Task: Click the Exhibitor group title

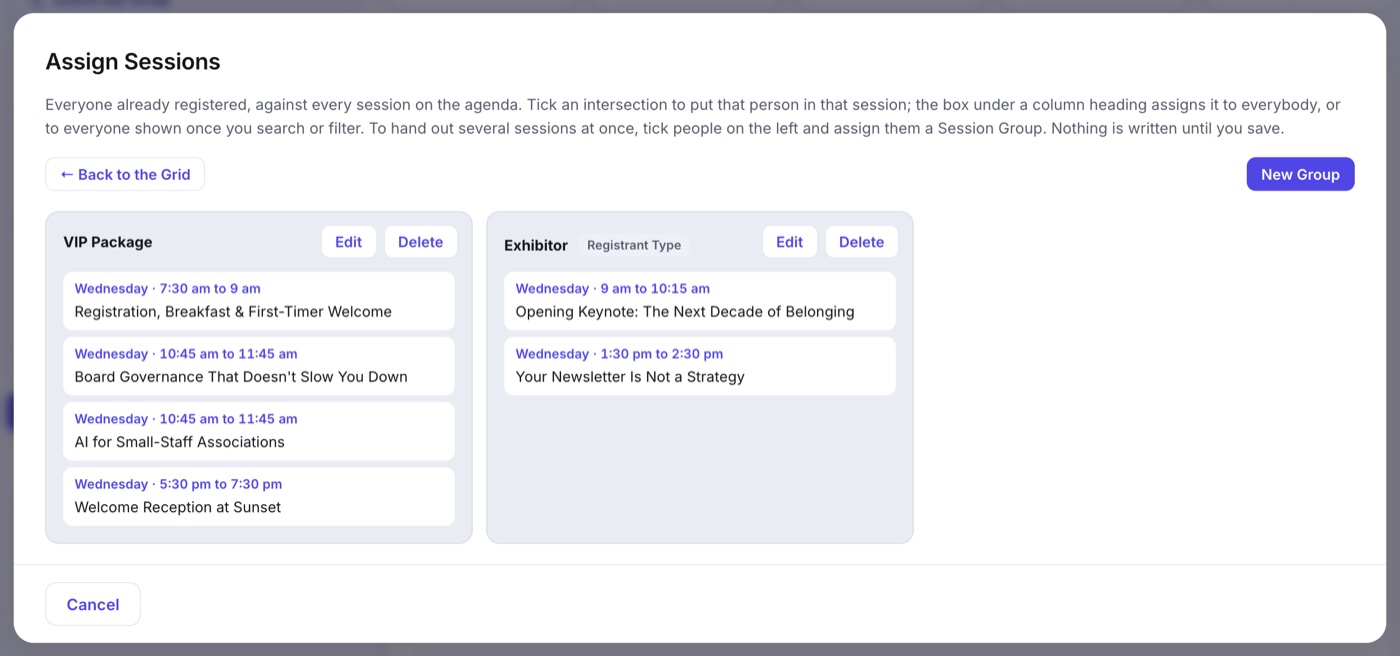Action: pos(536,245)
